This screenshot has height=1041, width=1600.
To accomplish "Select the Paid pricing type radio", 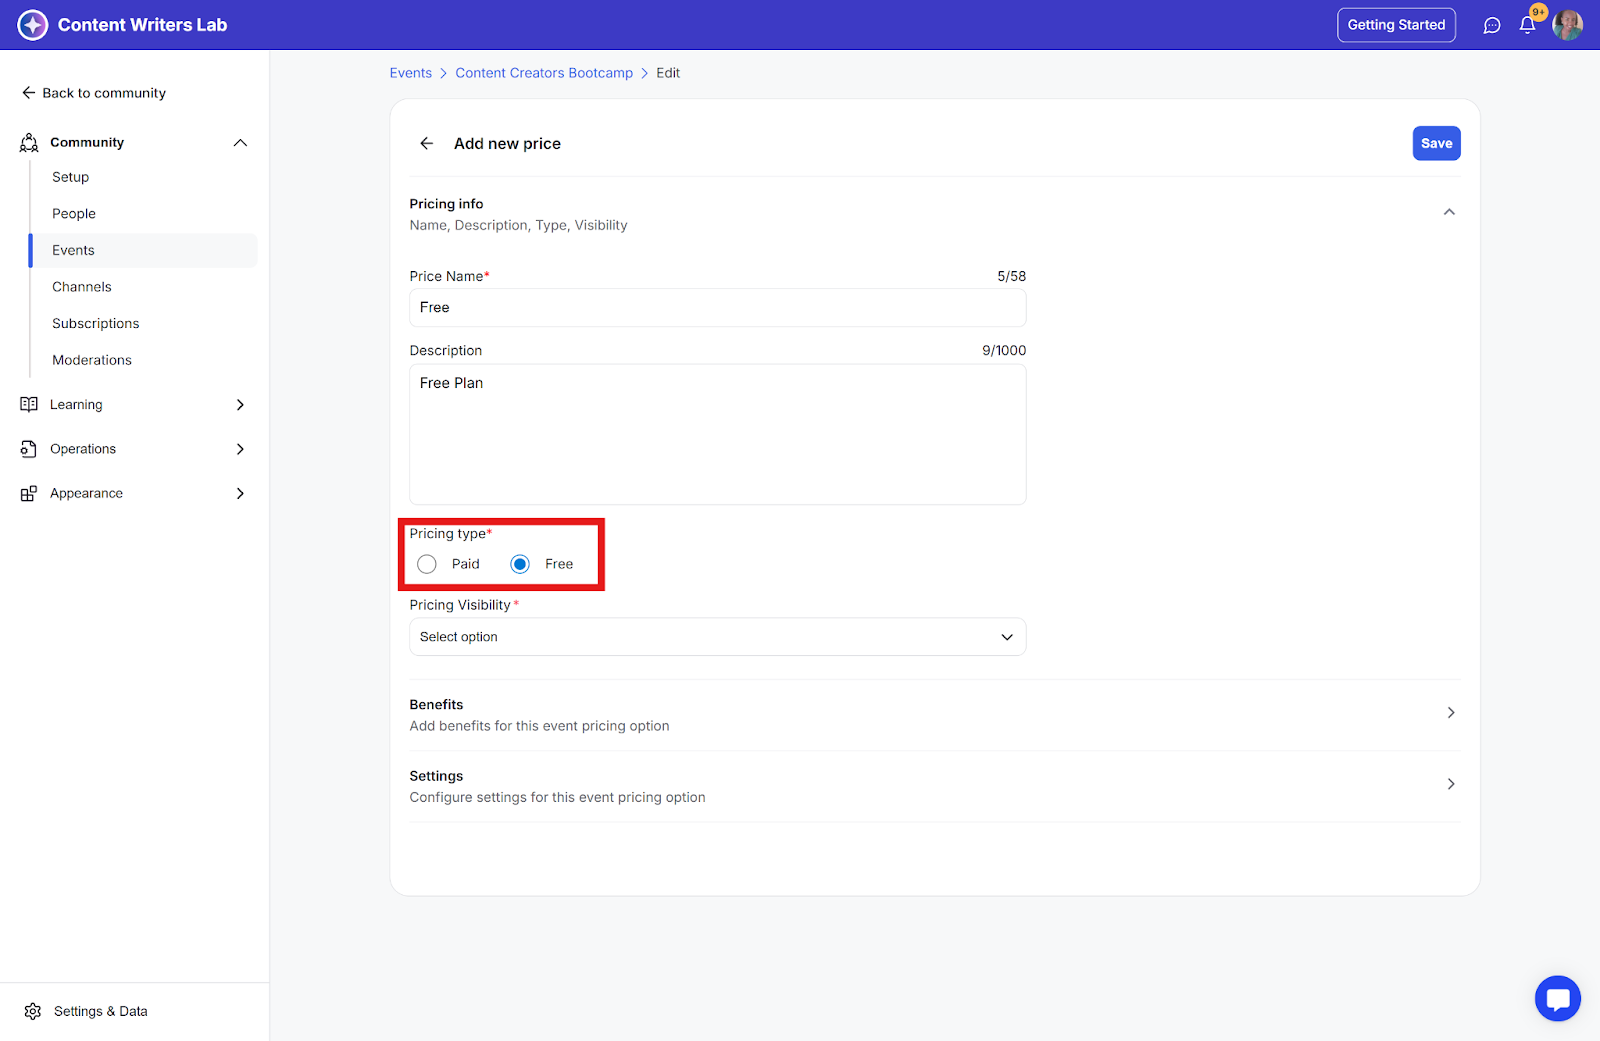I will pos(427,564).
